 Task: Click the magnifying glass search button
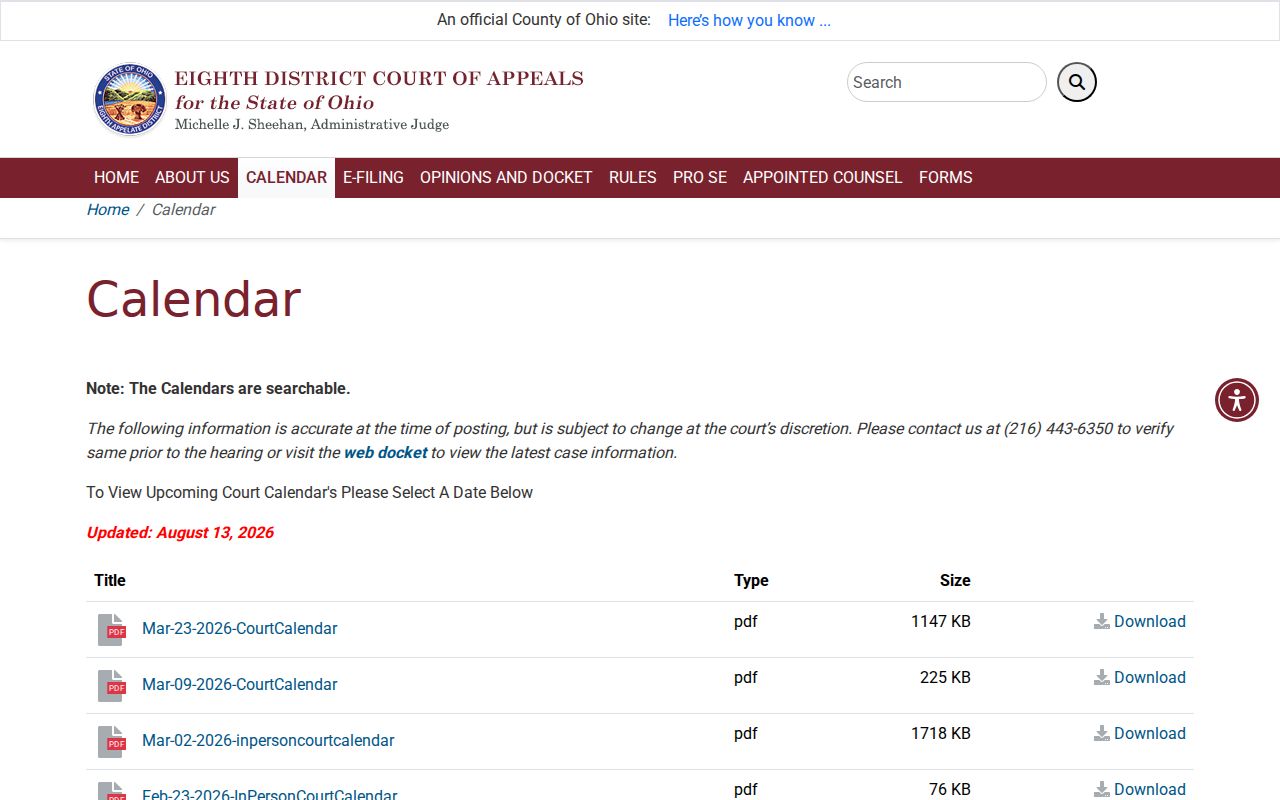click(1077, 82)
